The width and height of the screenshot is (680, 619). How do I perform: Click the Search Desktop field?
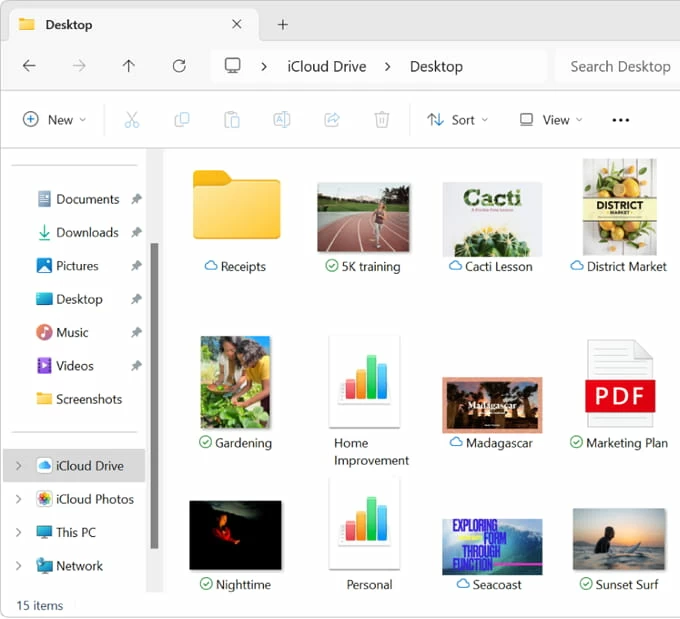point(620,66)
